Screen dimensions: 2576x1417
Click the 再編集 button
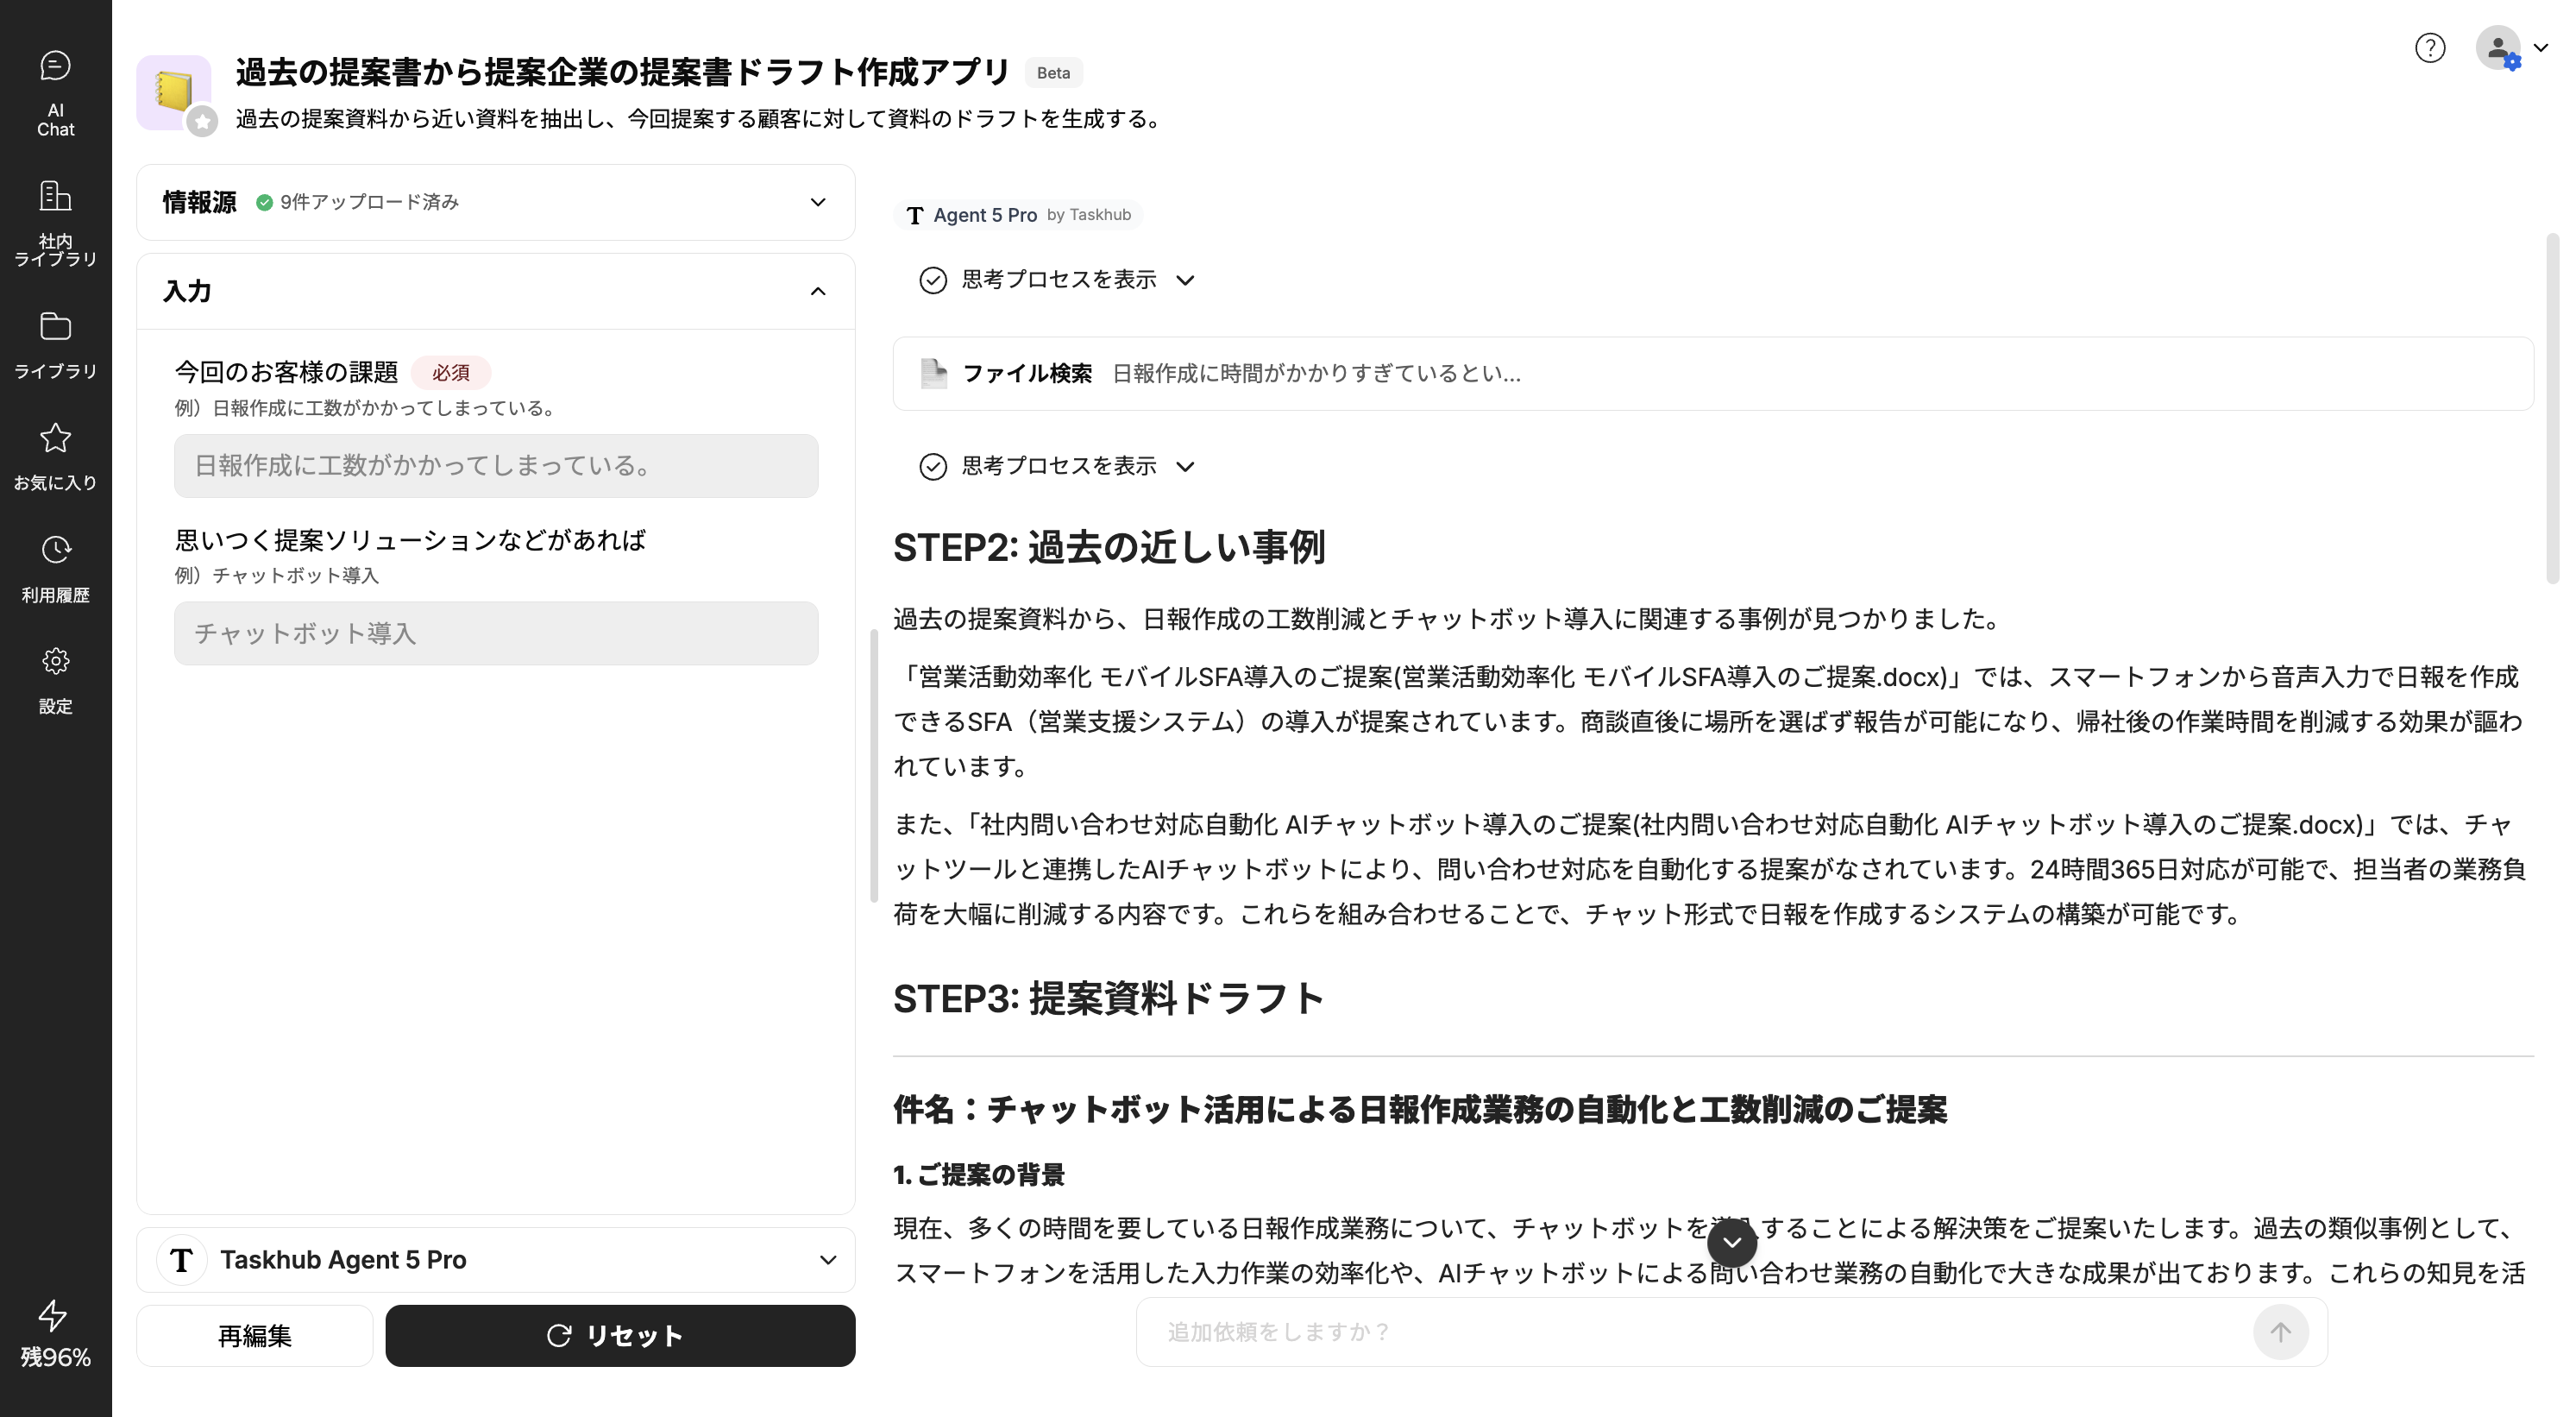pos(255,1336)
